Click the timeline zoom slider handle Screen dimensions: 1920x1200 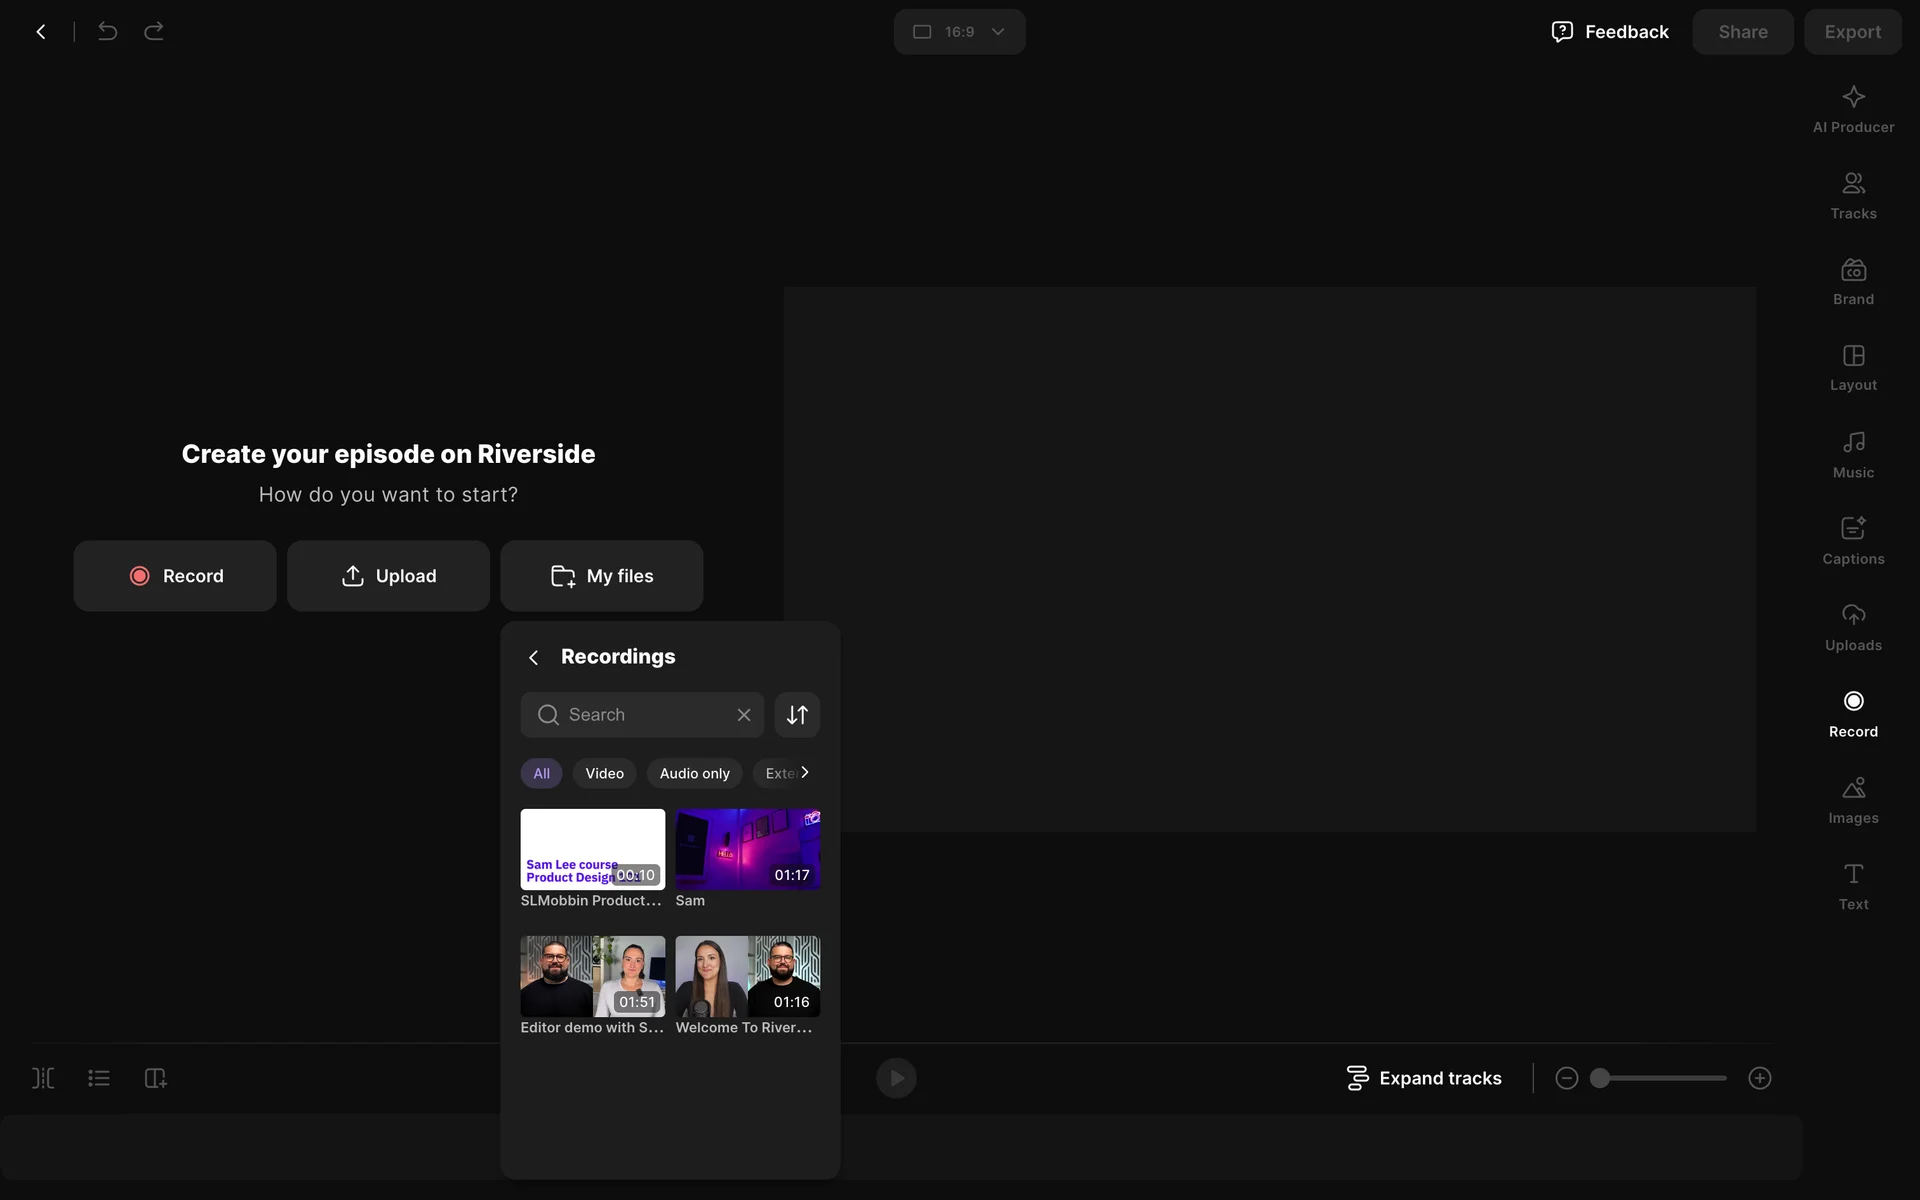click(1600, 1078)
